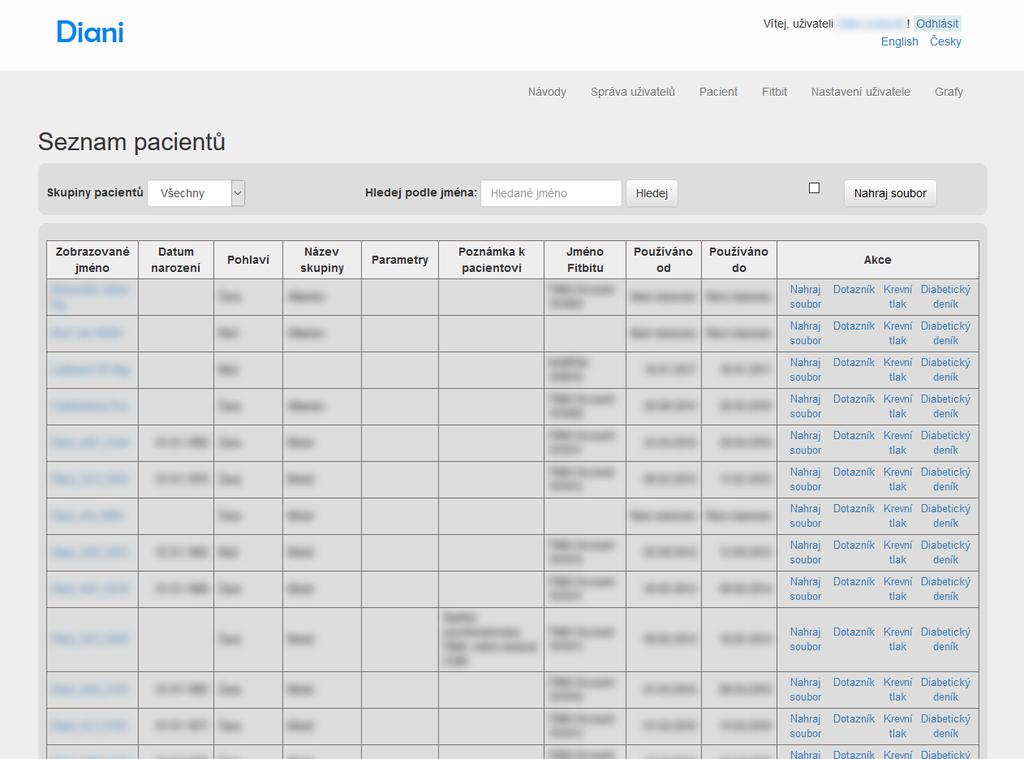Click the Používáno do column header
Screen dimensions: 1024x759
pyautogui.click(x=739, y=260)
